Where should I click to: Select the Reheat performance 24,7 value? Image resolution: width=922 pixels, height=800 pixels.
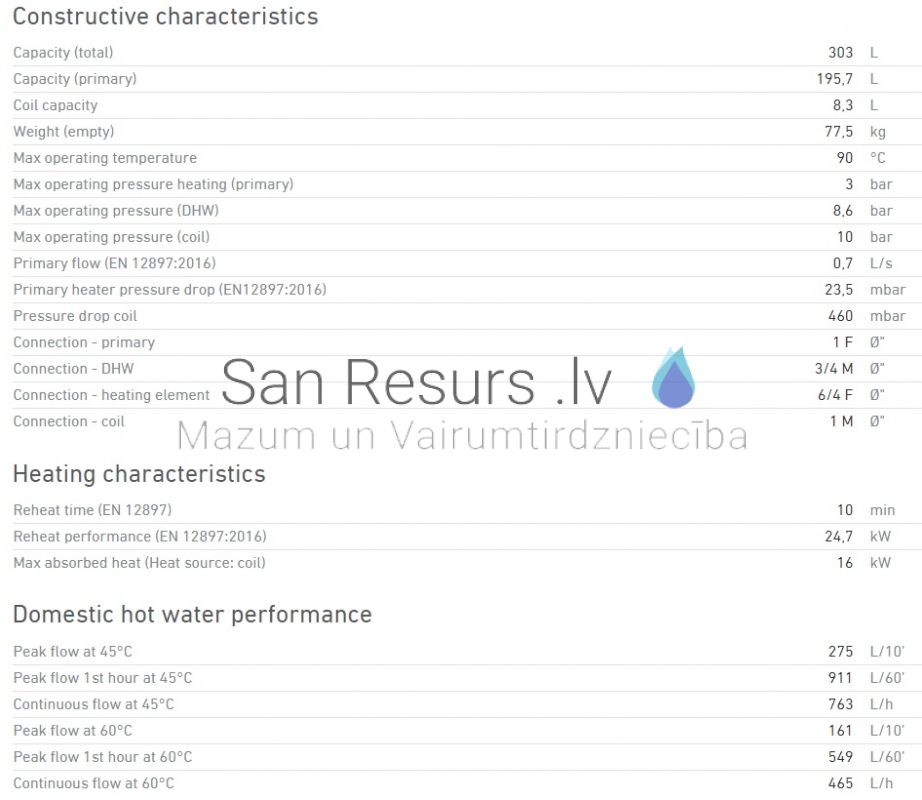pos(839,536)
